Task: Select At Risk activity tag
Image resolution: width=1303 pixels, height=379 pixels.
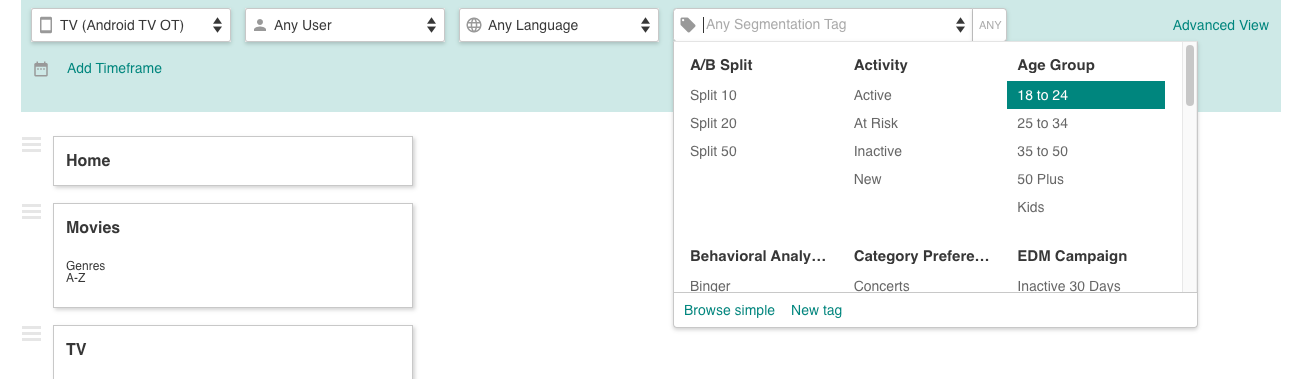Action: click(x=876, y=123)
